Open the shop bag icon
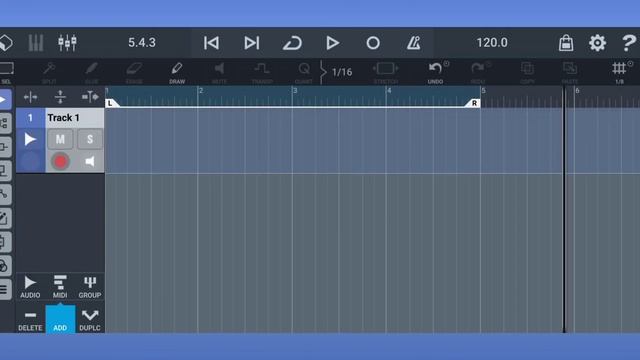This screenshot has width=640, height=360. (x=566, y=43)
